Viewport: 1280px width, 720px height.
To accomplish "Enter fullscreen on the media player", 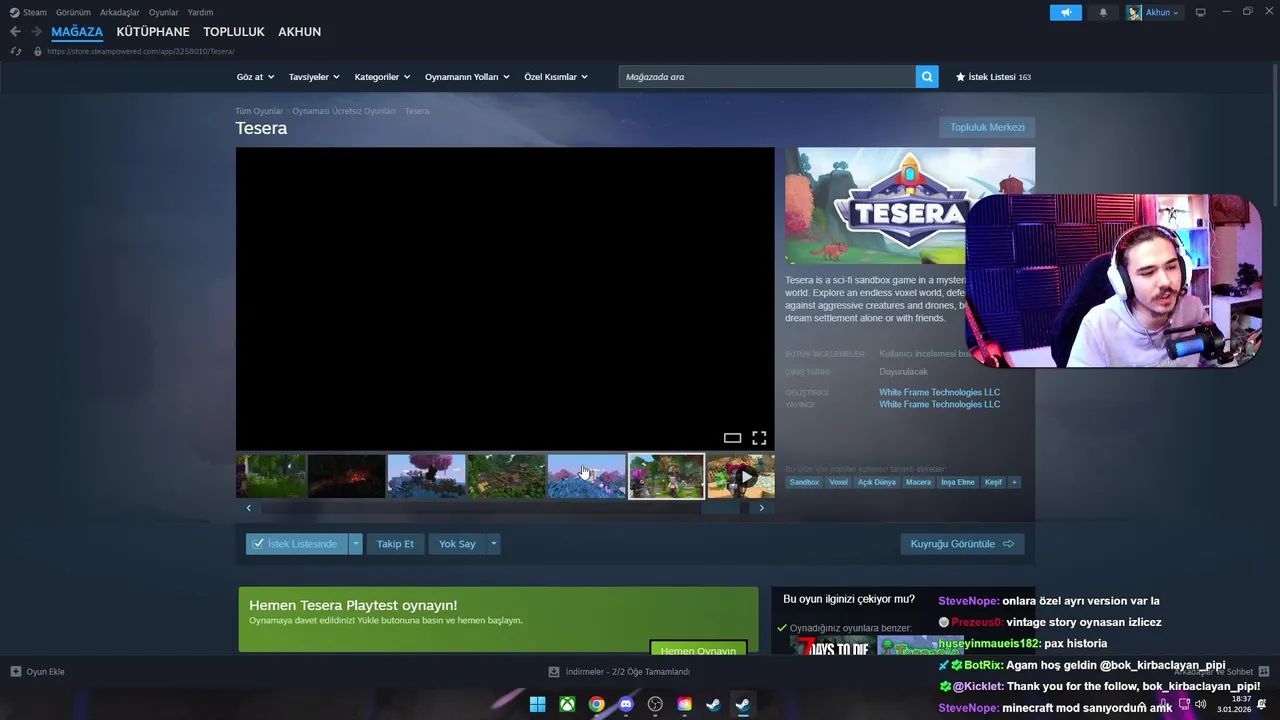I will (x=759, y=438).
